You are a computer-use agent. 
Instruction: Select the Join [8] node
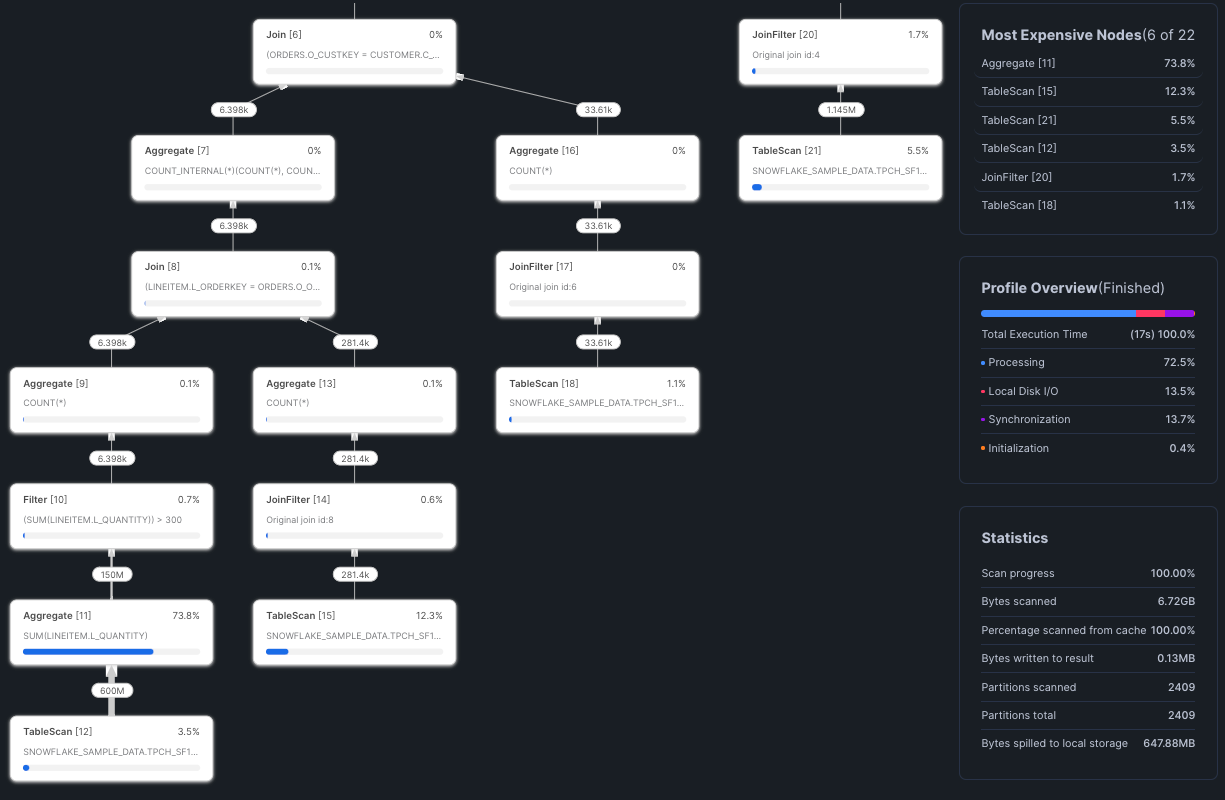[232, 283]
